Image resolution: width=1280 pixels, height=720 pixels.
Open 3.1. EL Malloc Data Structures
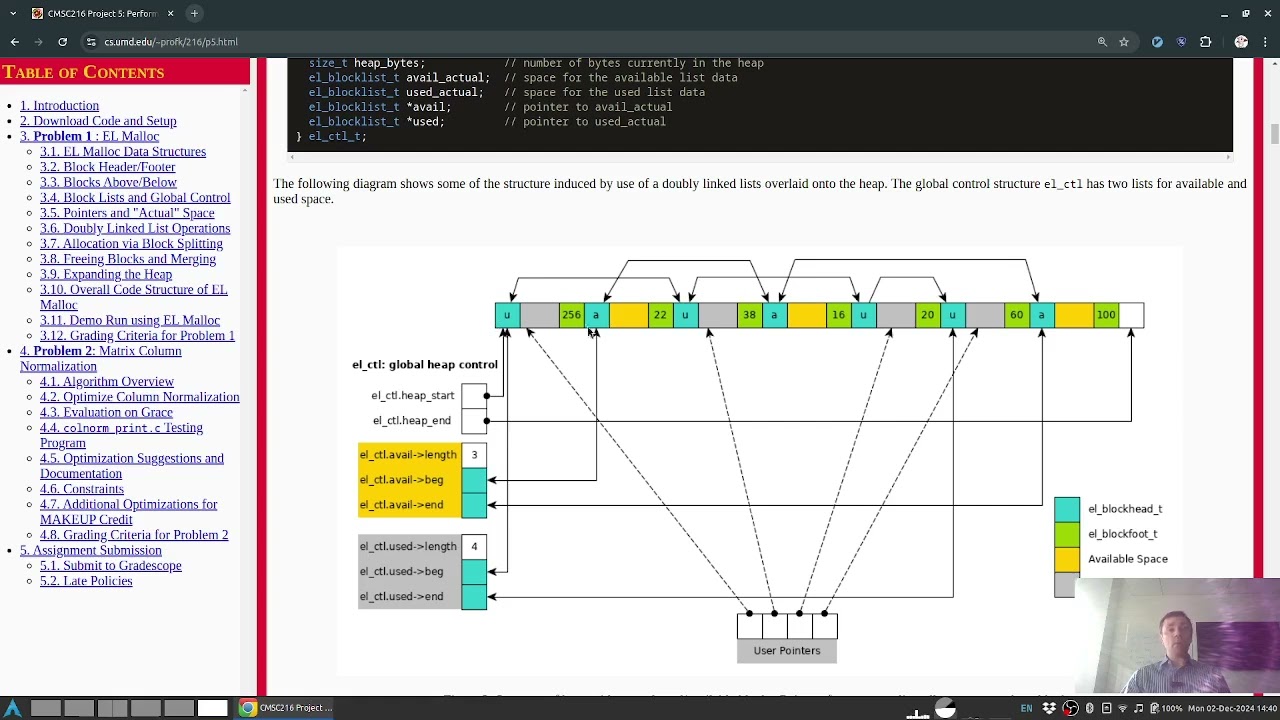tap(123, 152)
